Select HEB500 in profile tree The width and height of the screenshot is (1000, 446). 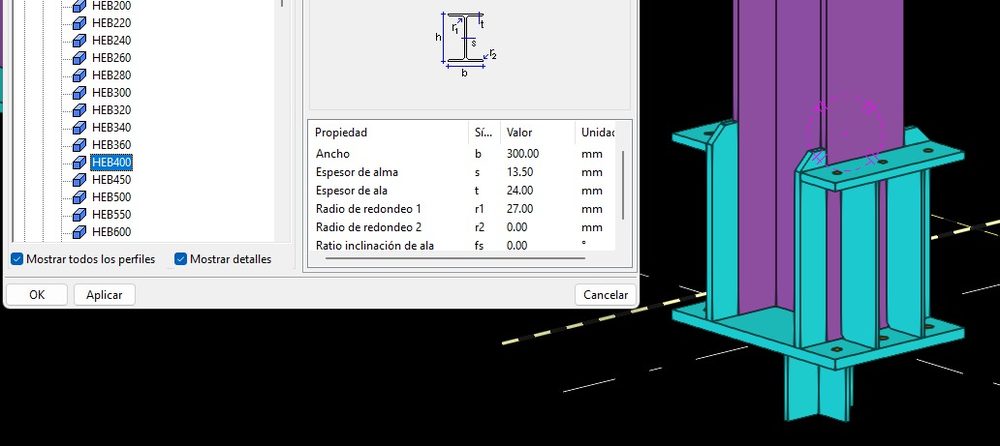click(x=112, y=197)
